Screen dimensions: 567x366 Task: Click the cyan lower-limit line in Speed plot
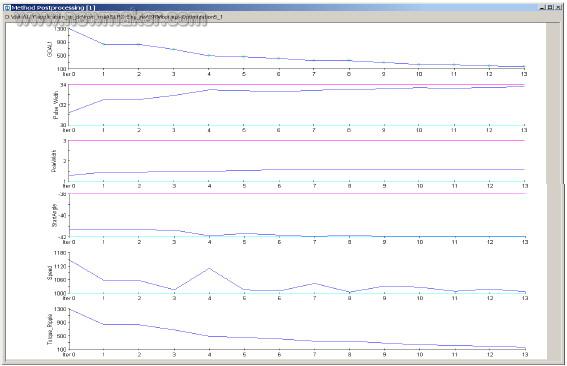pyautogui.click(x=297, y=293)
